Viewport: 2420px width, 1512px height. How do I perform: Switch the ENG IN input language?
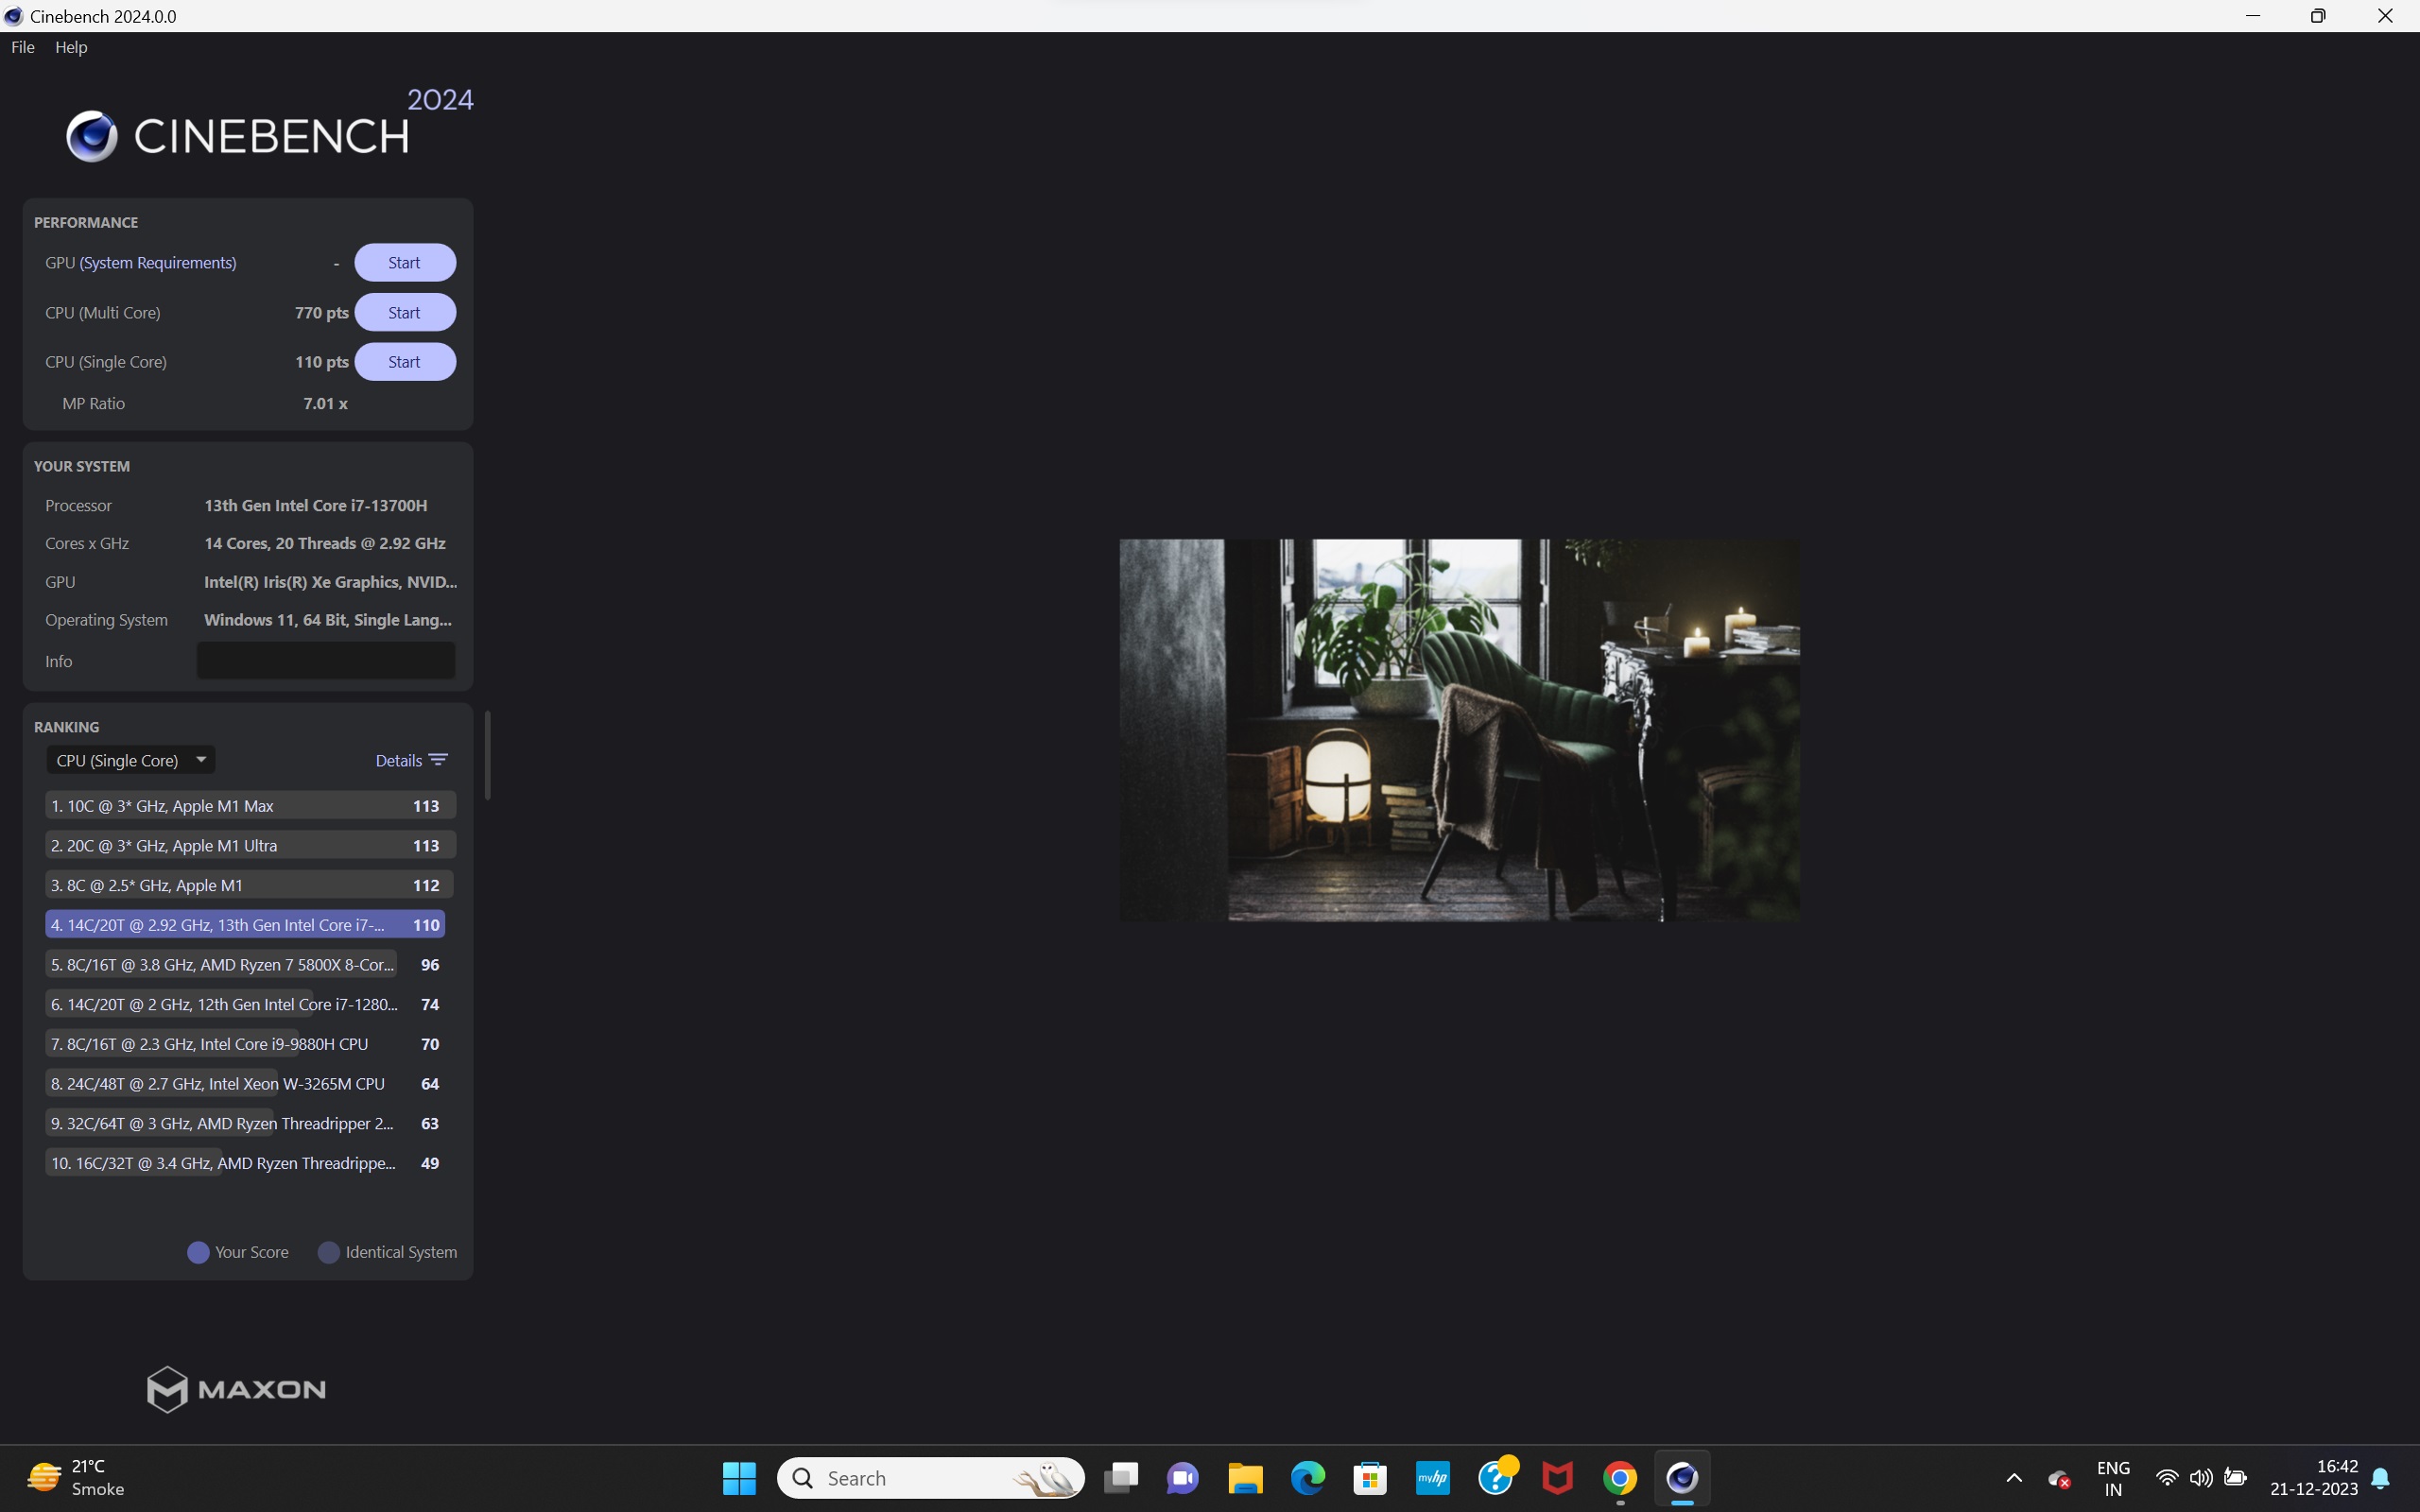click(2113, 1478)
